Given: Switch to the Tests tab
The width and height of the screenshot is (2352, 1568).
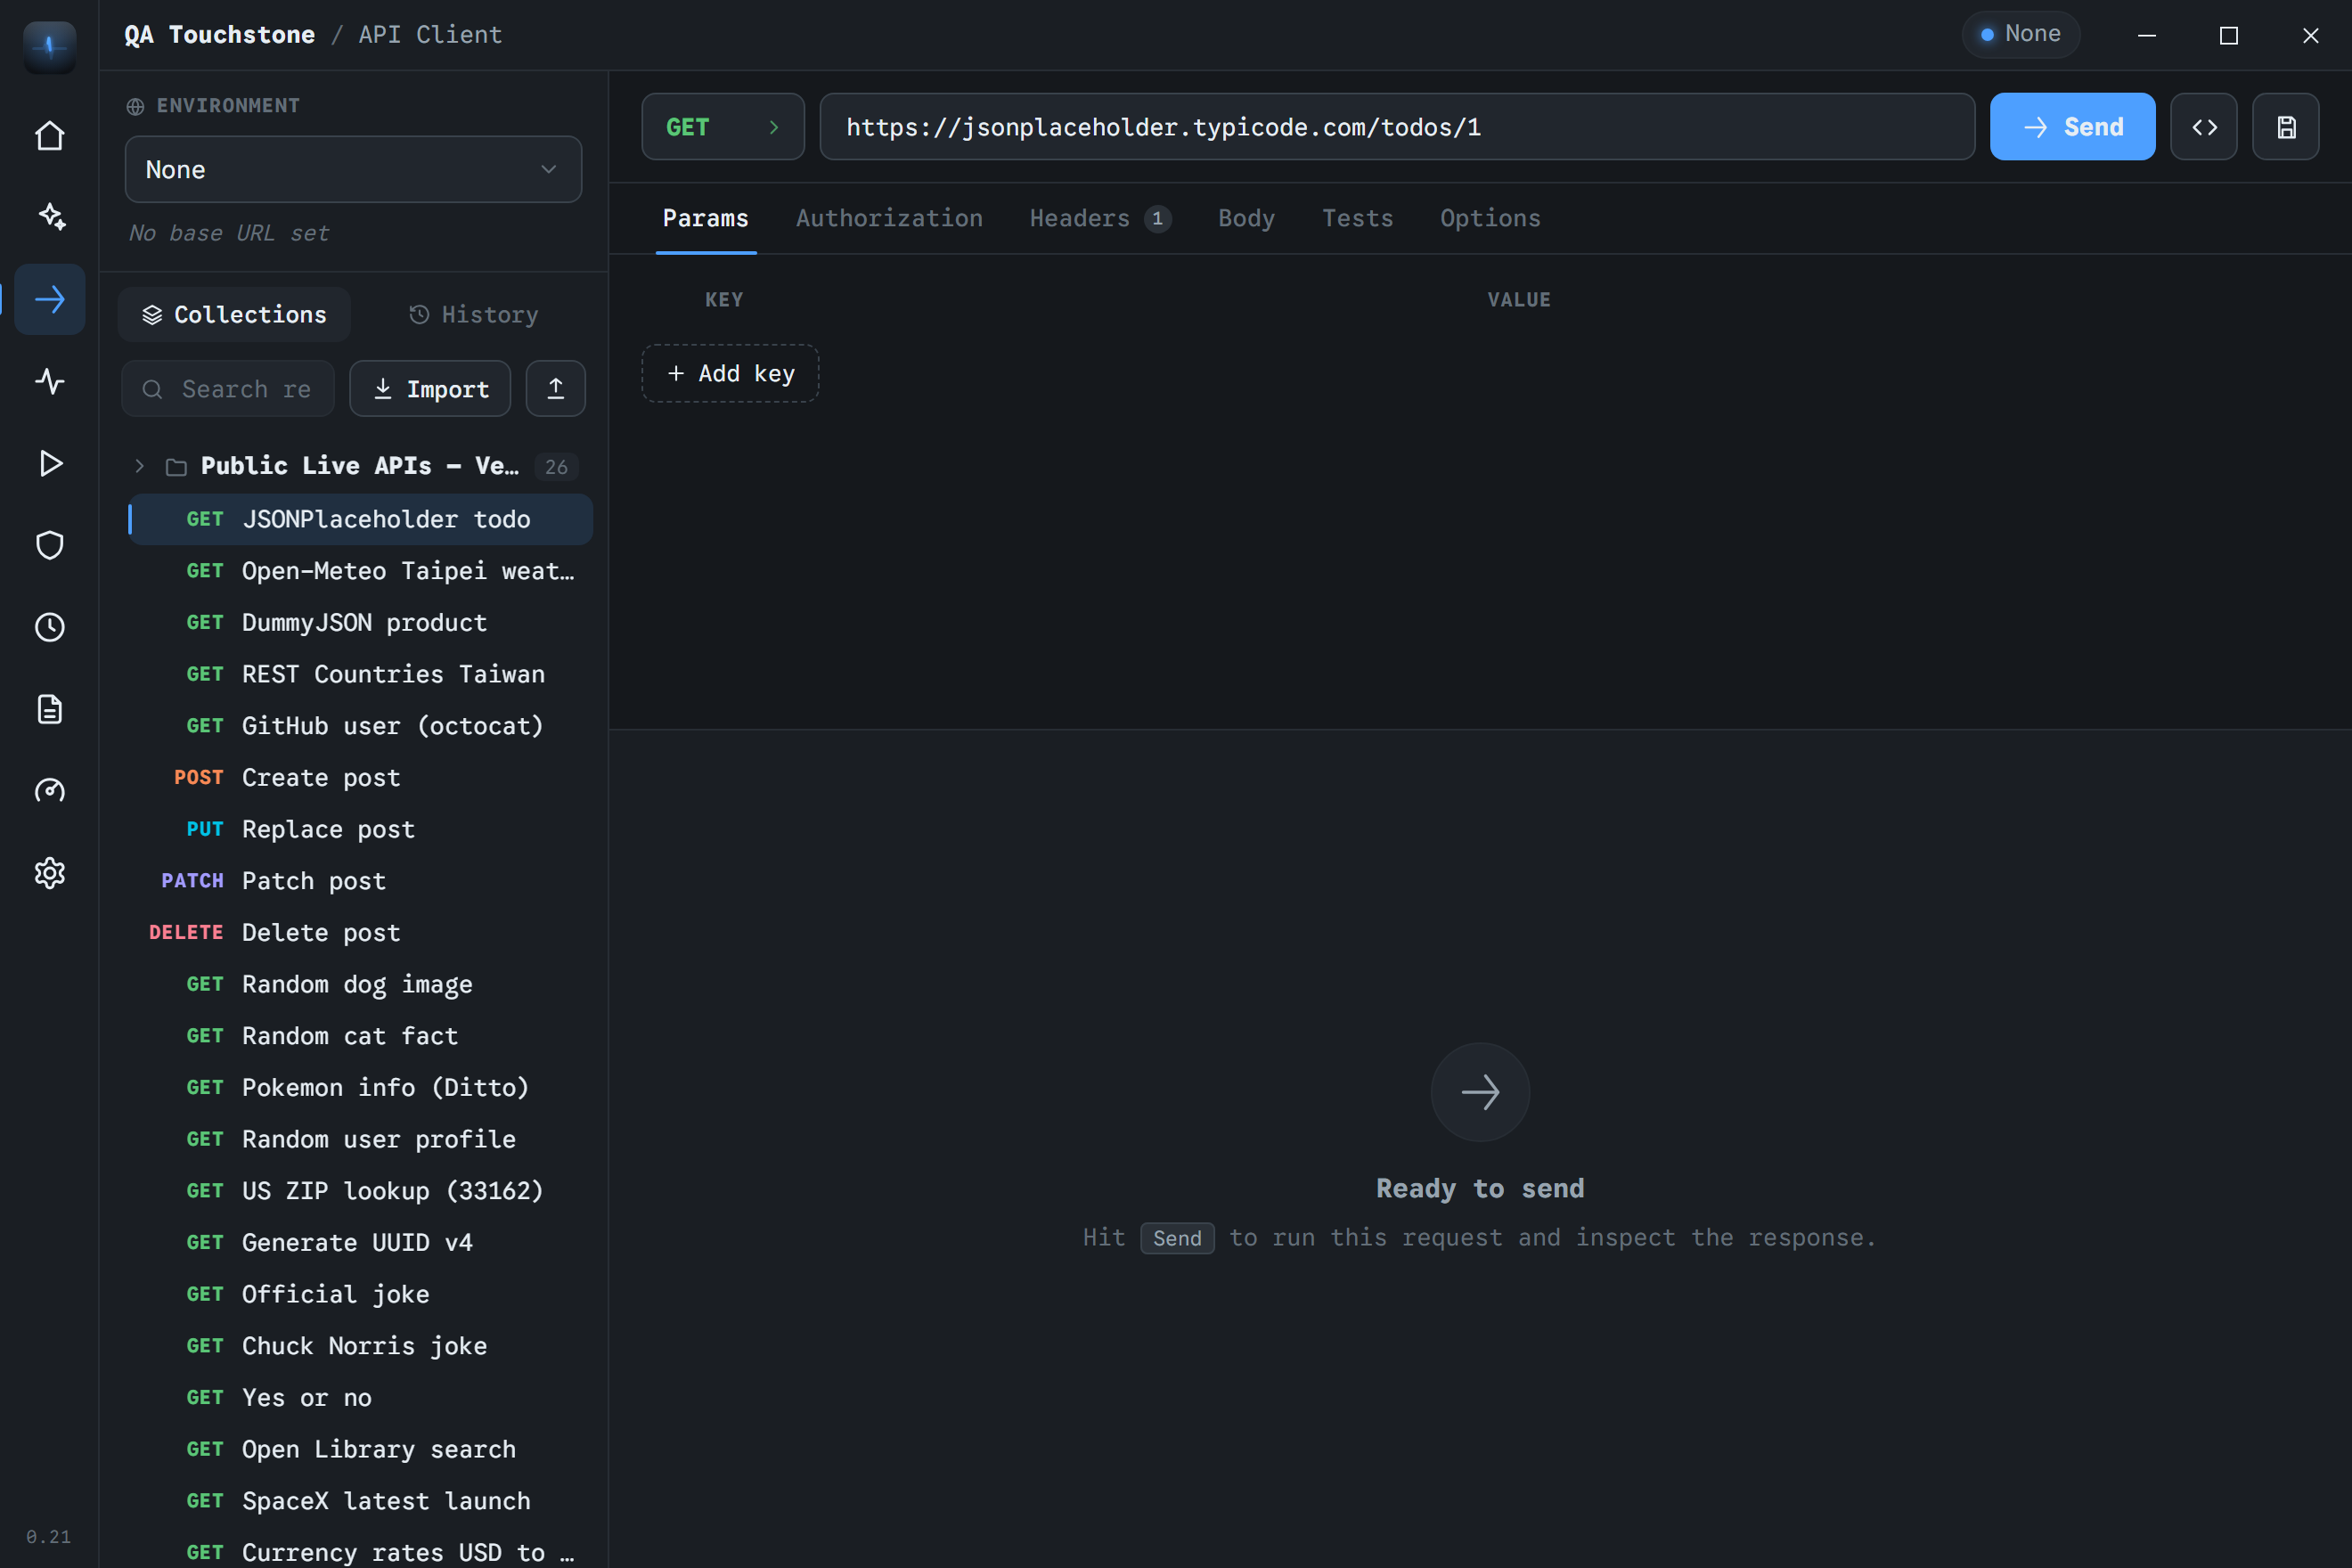Looking at the screenshot, I should (x=1357, y=218).
